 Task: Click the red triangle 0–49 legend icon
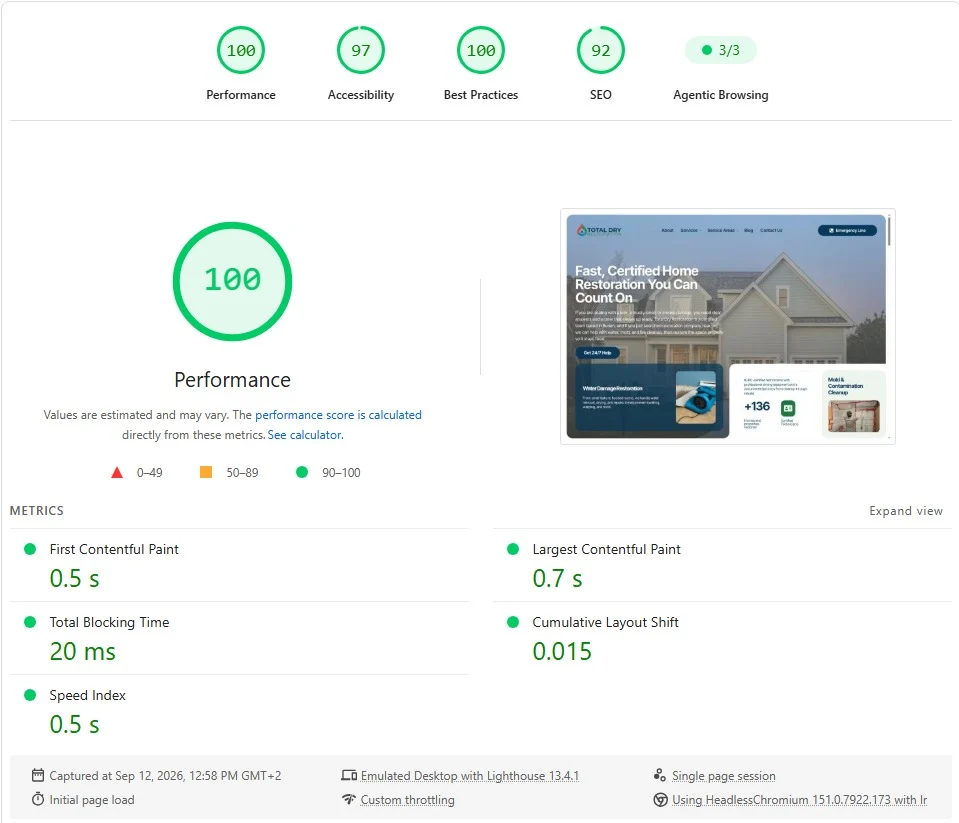pos(117,472)
